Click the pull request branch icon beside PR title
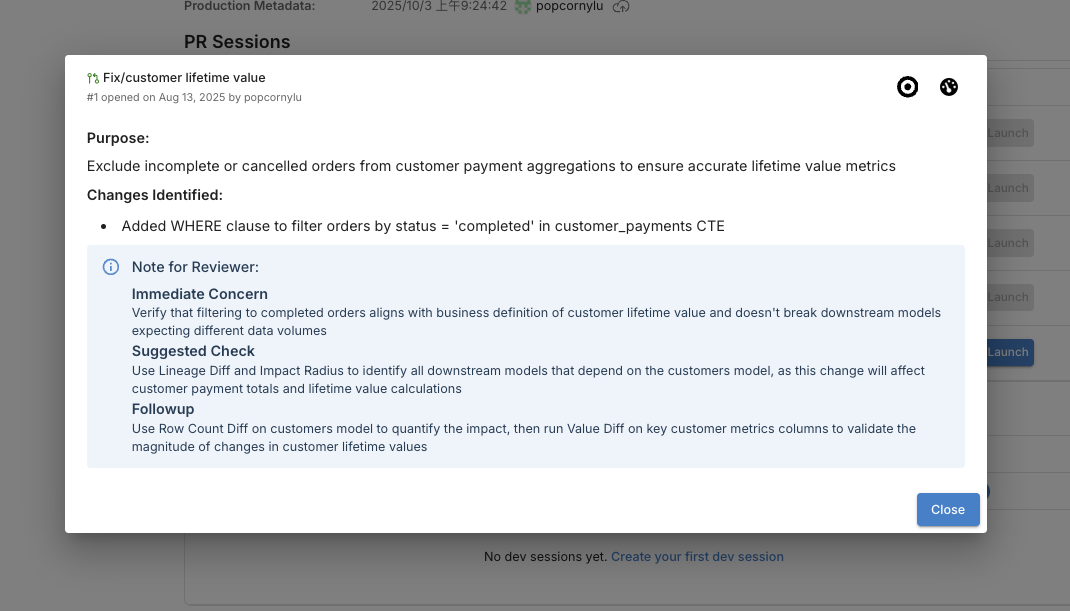This screenshot has height=611, width=1070. [92, 77]
